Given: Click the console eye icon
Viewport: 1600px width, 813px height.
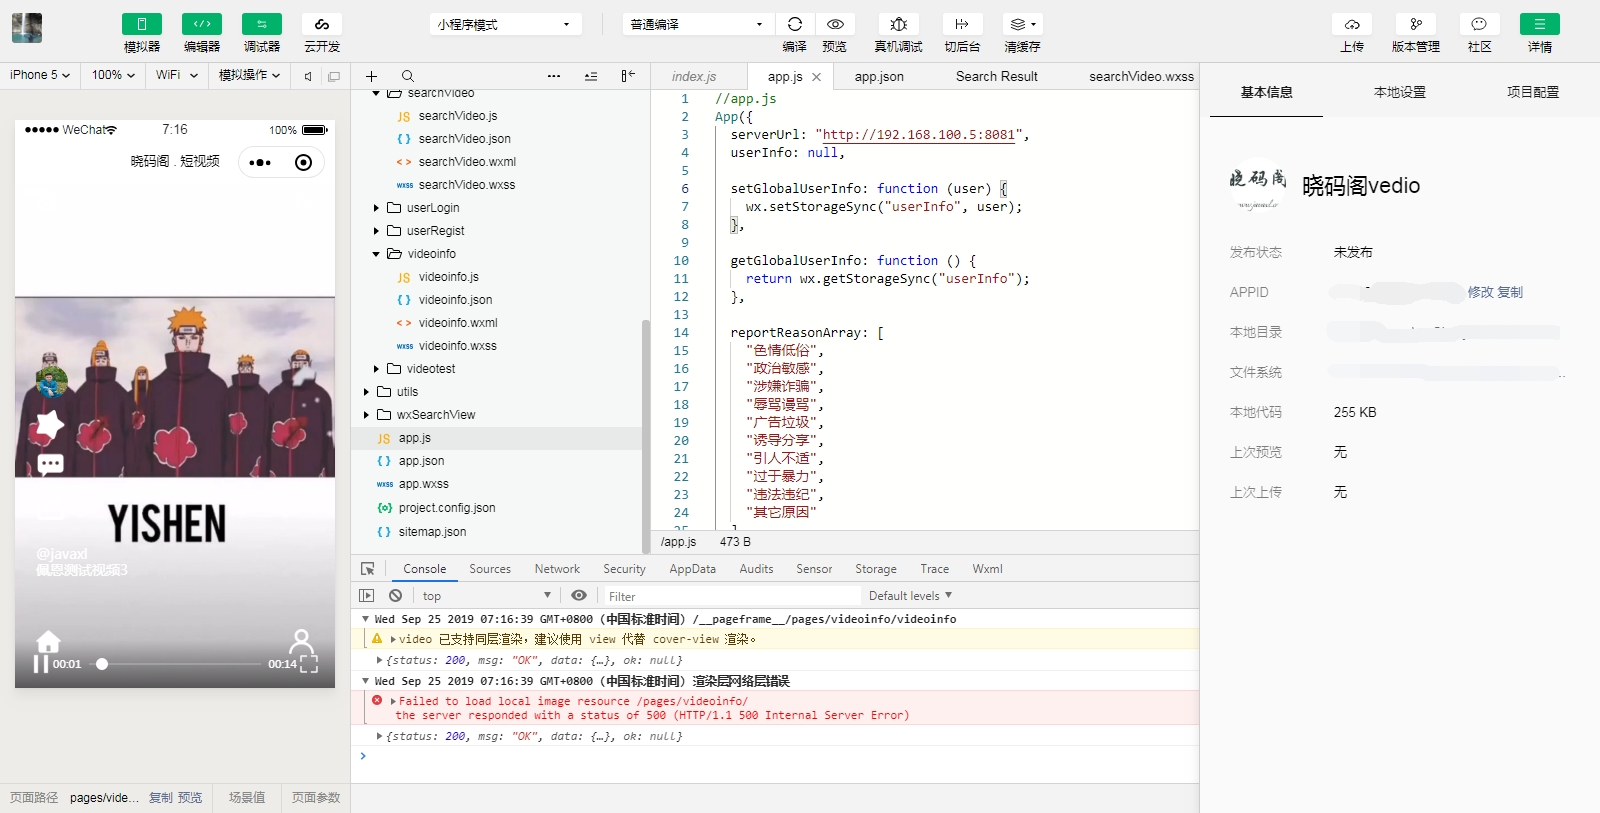Looking at the screenshot, I should (x=579, y=595).
